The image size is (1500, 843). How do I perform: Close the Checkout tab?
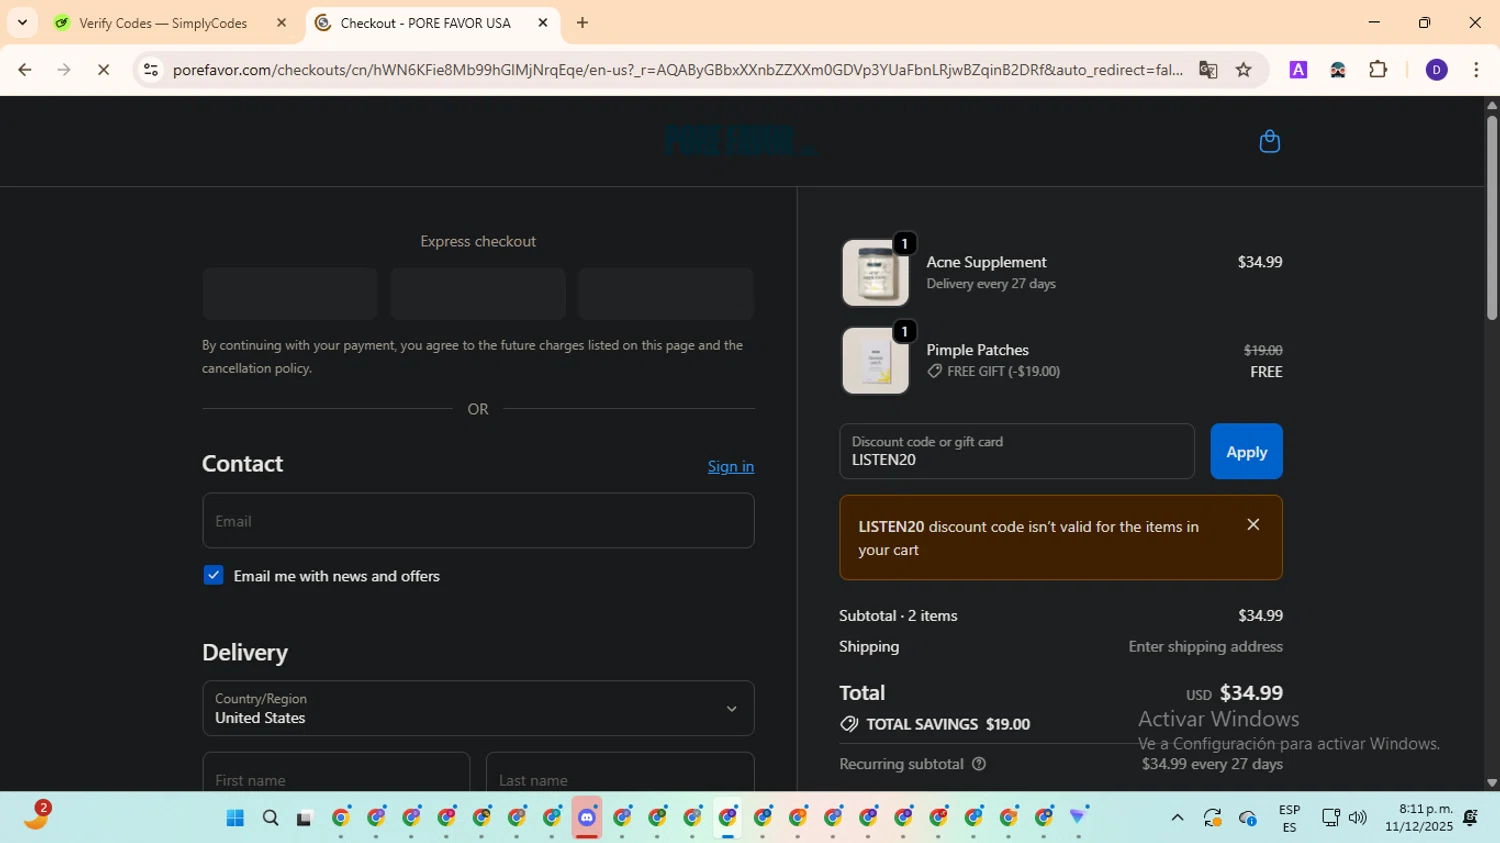click(x=543, y=23)
